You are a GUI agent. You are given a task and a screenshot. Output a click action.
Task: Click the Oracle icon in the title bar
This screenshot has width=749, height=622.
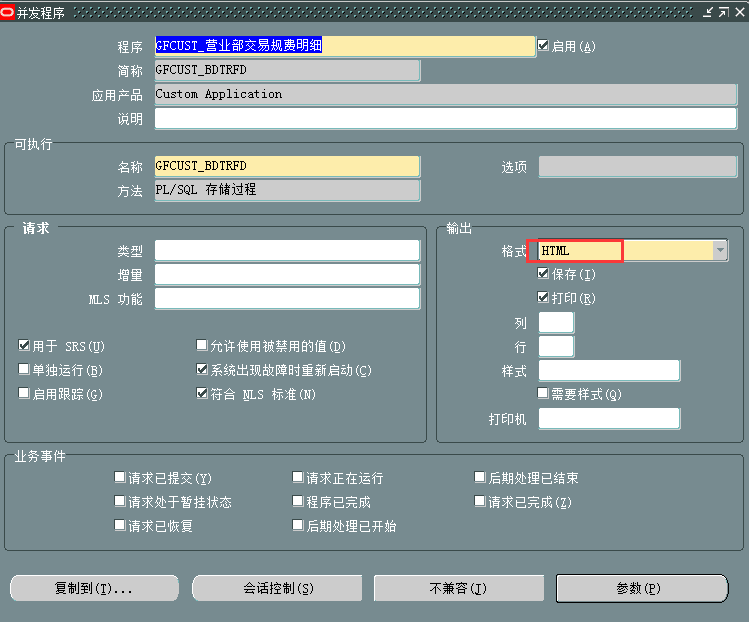[7, 12]
